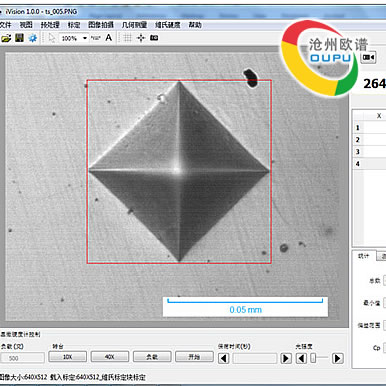
Task: Click the X column header
Action: point(379,116)
